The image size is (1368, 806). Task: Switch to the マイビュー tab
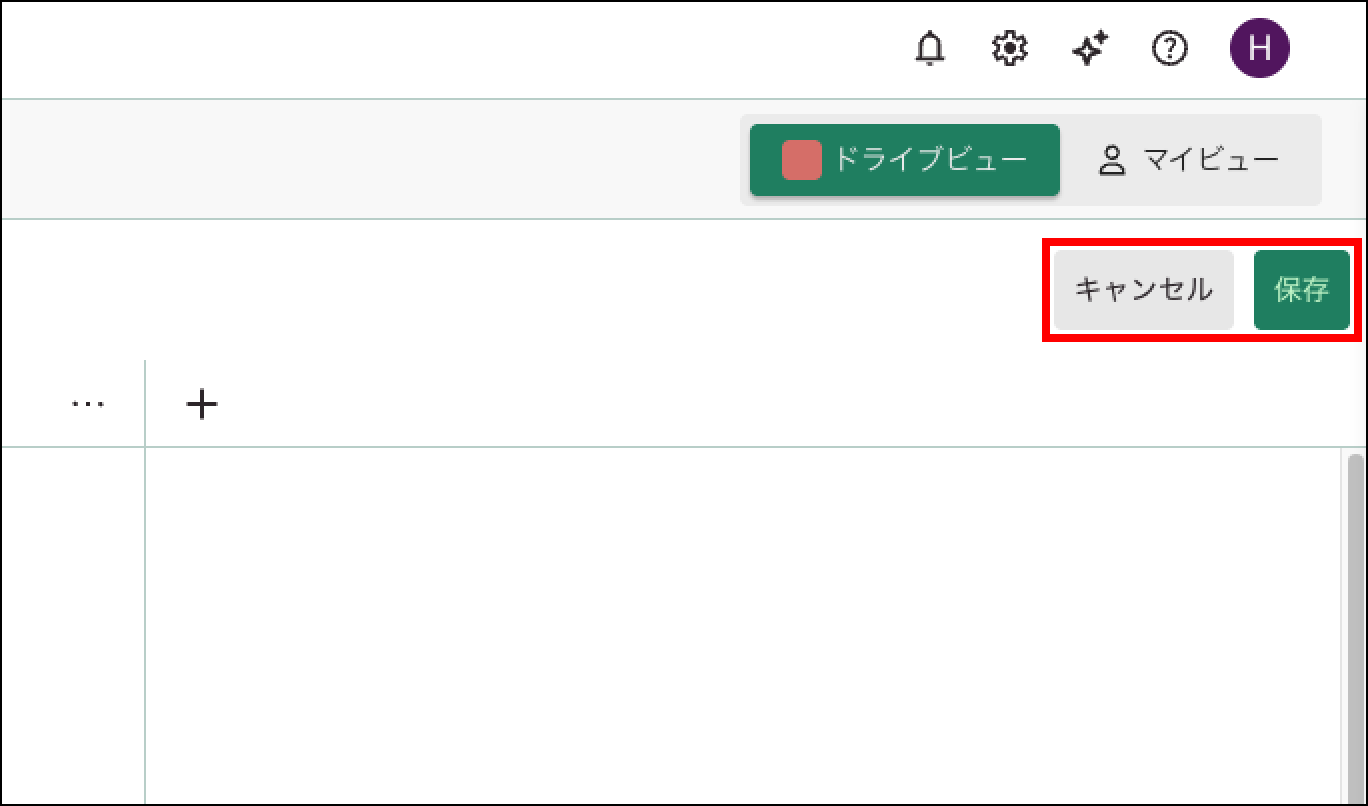(1190, 160)
